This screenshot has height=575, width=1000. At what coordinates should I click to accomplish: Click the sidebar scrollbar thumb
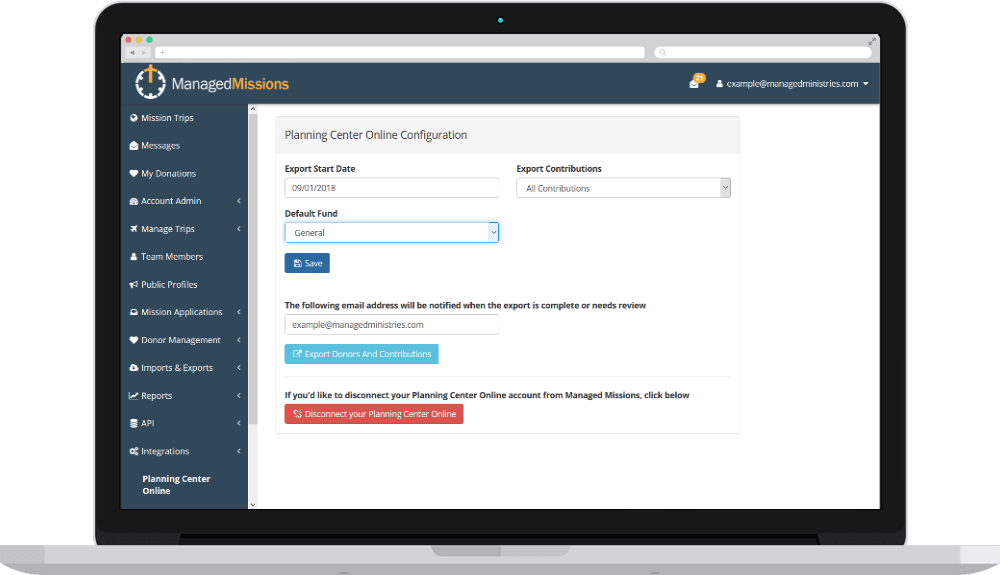pos(253,269)
